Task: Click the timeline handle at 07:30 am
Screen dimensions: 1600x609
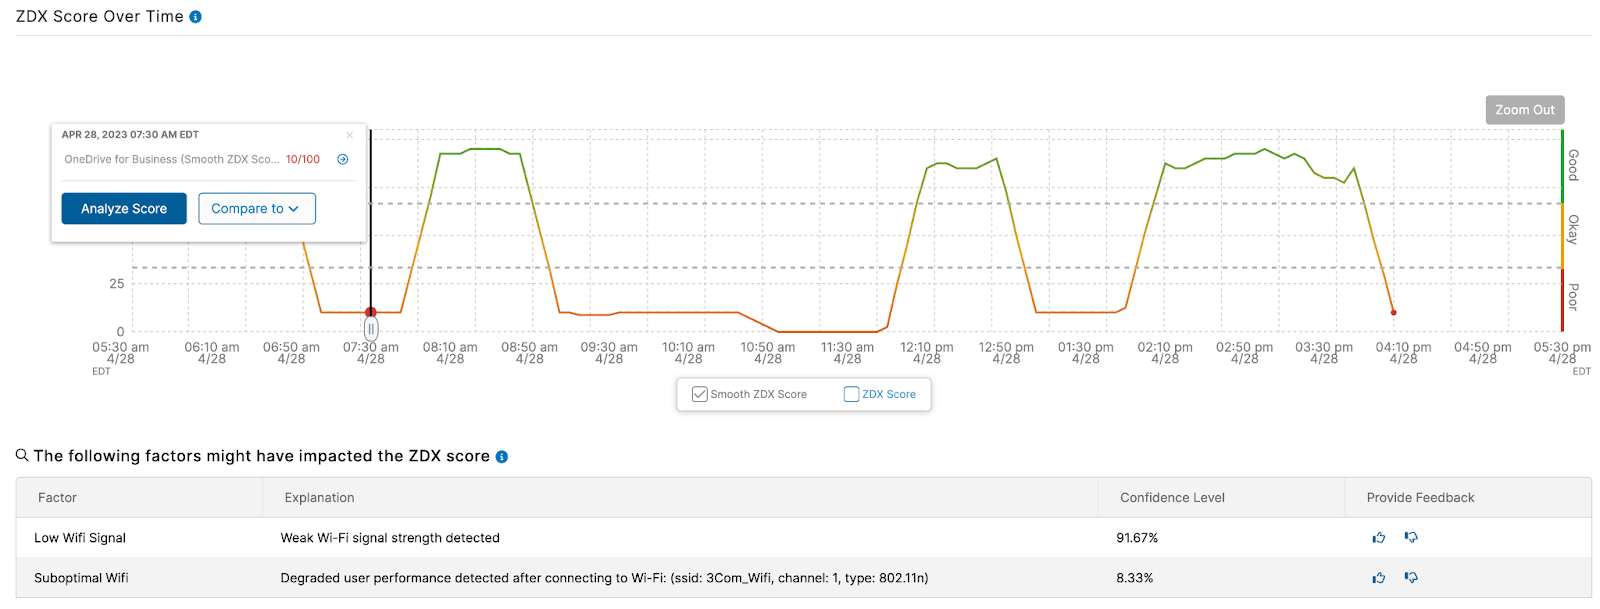Action: pos(371,329)
